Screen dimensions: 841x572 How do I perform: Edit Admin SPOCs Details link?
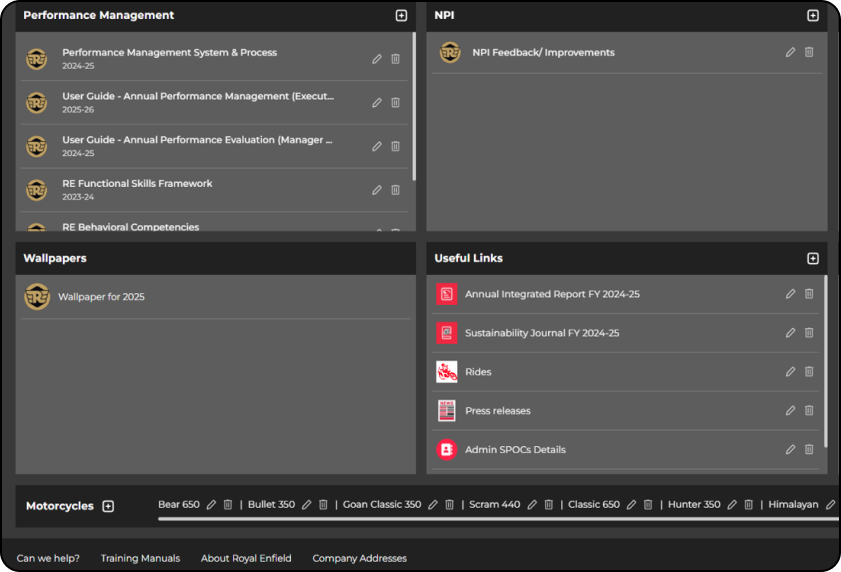coord(791,450)
